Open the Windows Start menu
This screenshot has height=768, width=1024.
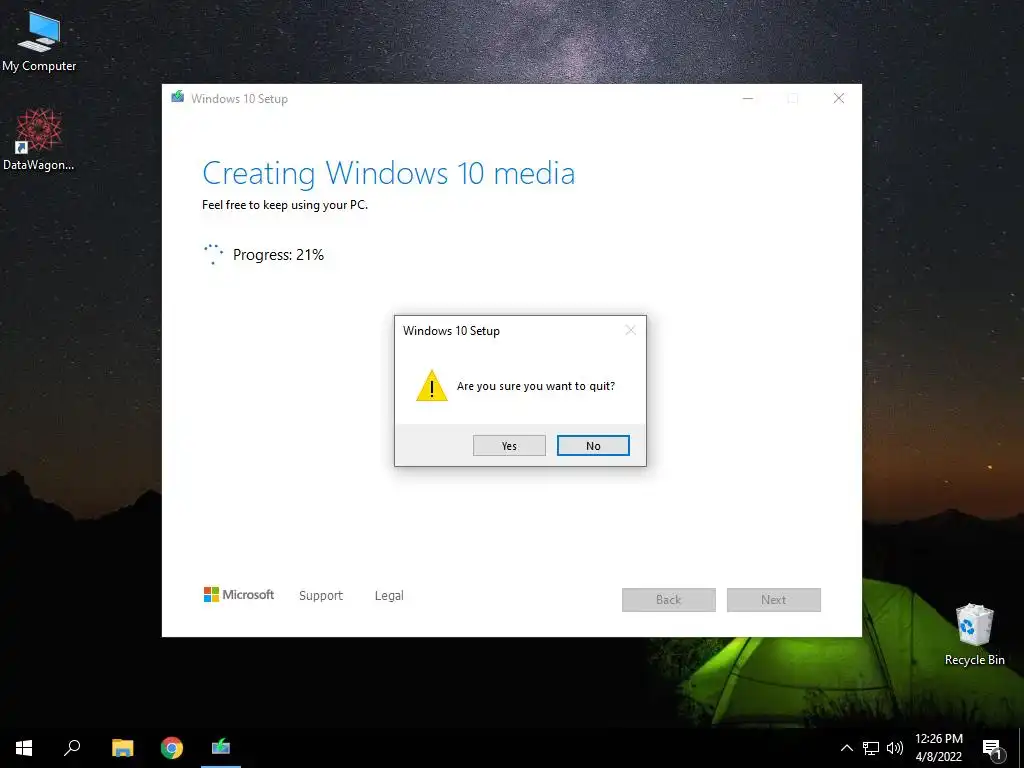tap(24, 748)
